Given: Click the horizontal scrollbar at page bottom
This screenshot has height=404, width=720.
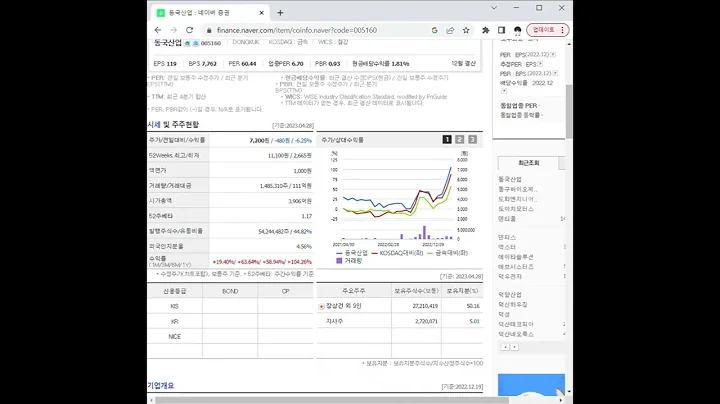Looking at the screenshot, I should click(x=331, y=400).
